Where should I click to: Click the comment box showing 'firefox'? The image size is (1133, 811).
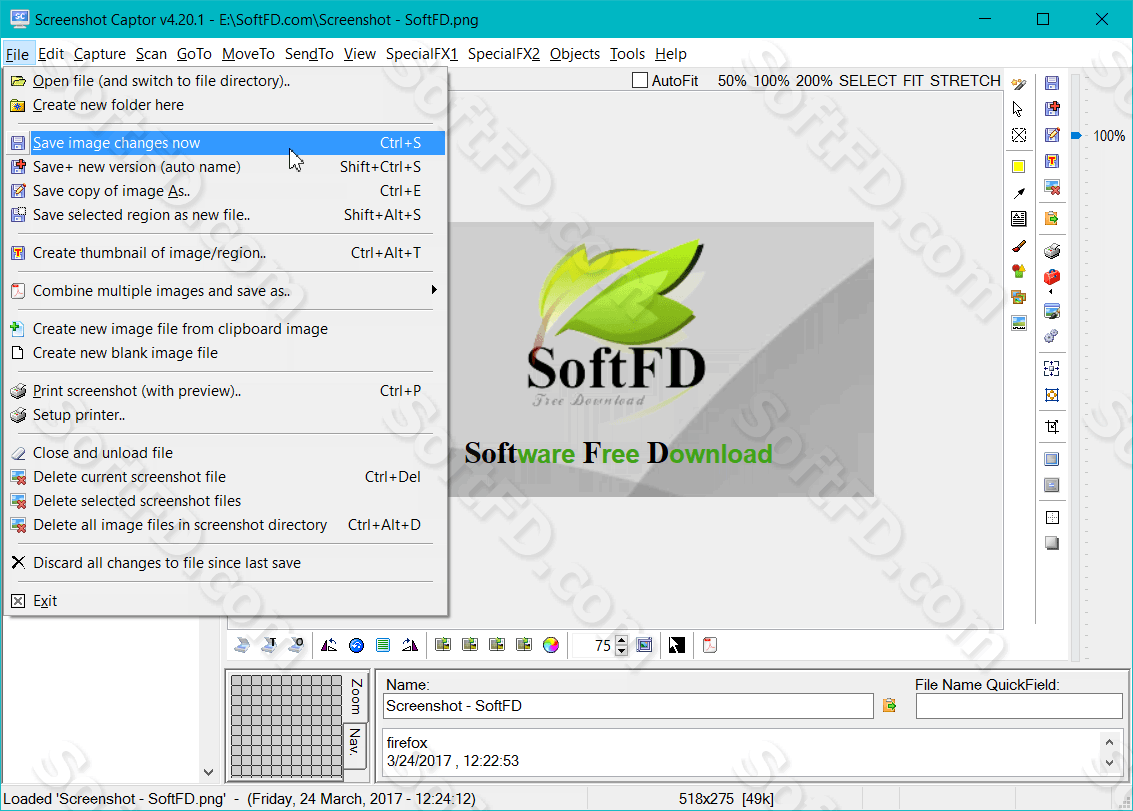741,752
